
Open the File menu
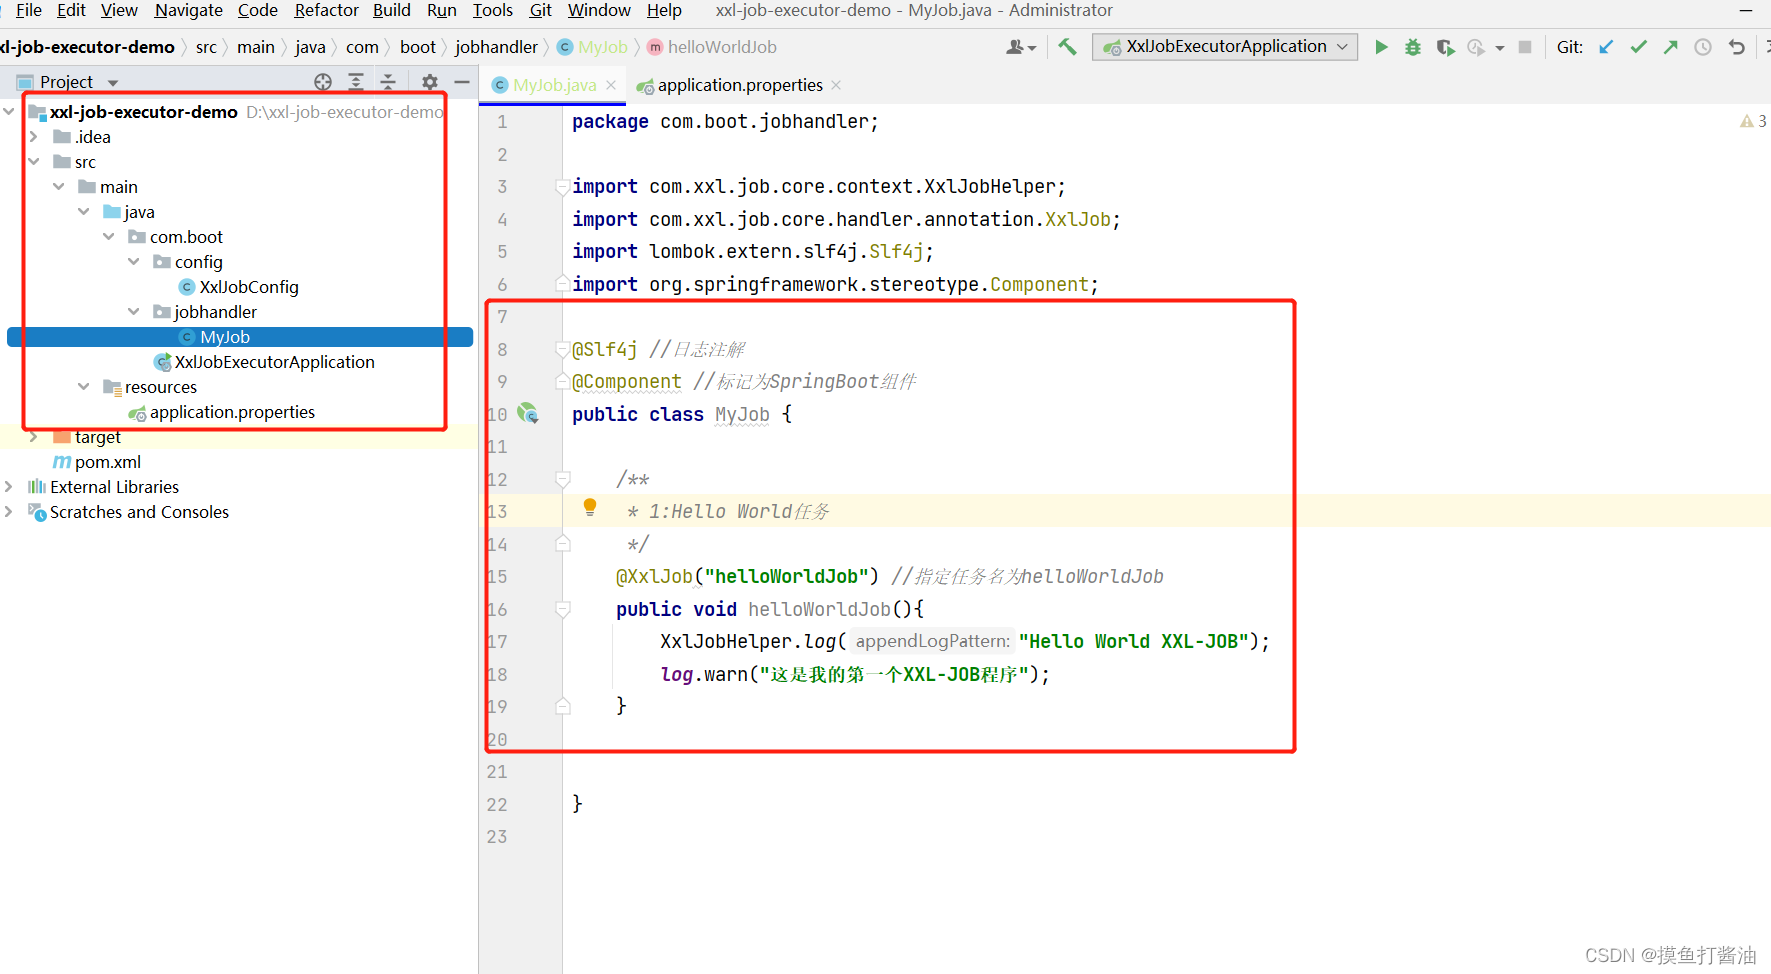point(29,10)
